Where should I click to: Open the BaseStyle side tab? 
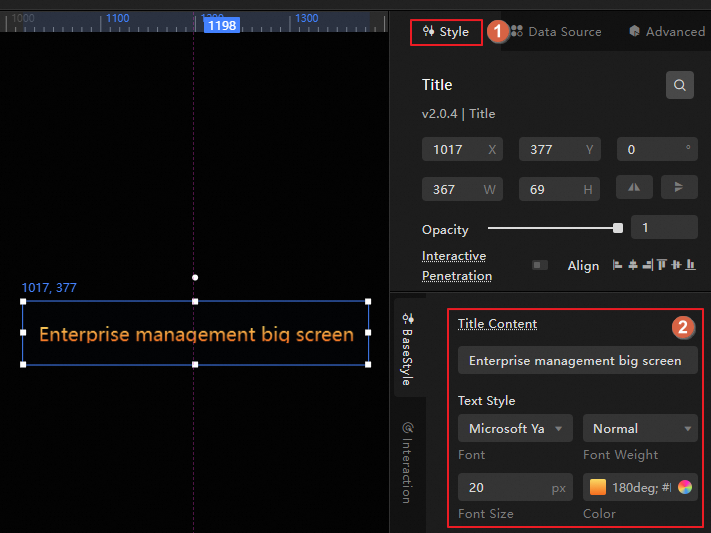pos(408,348)
